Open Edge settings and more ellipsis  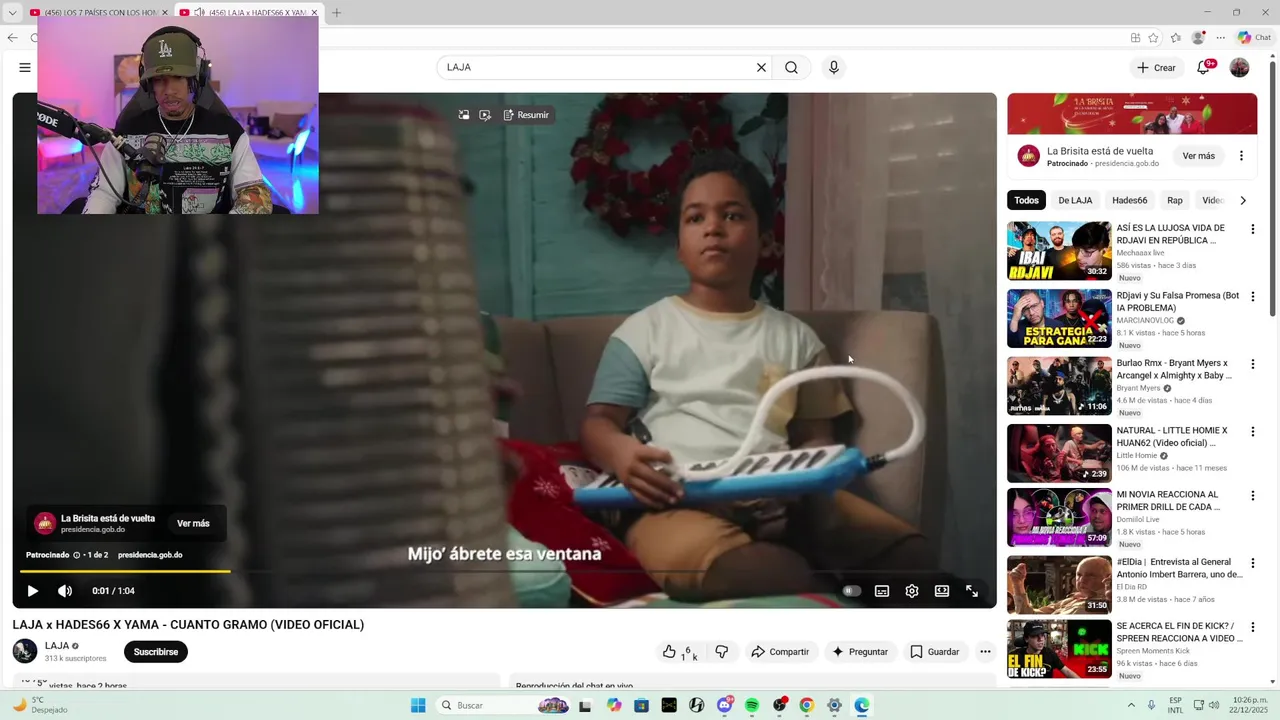[1220, 38]
